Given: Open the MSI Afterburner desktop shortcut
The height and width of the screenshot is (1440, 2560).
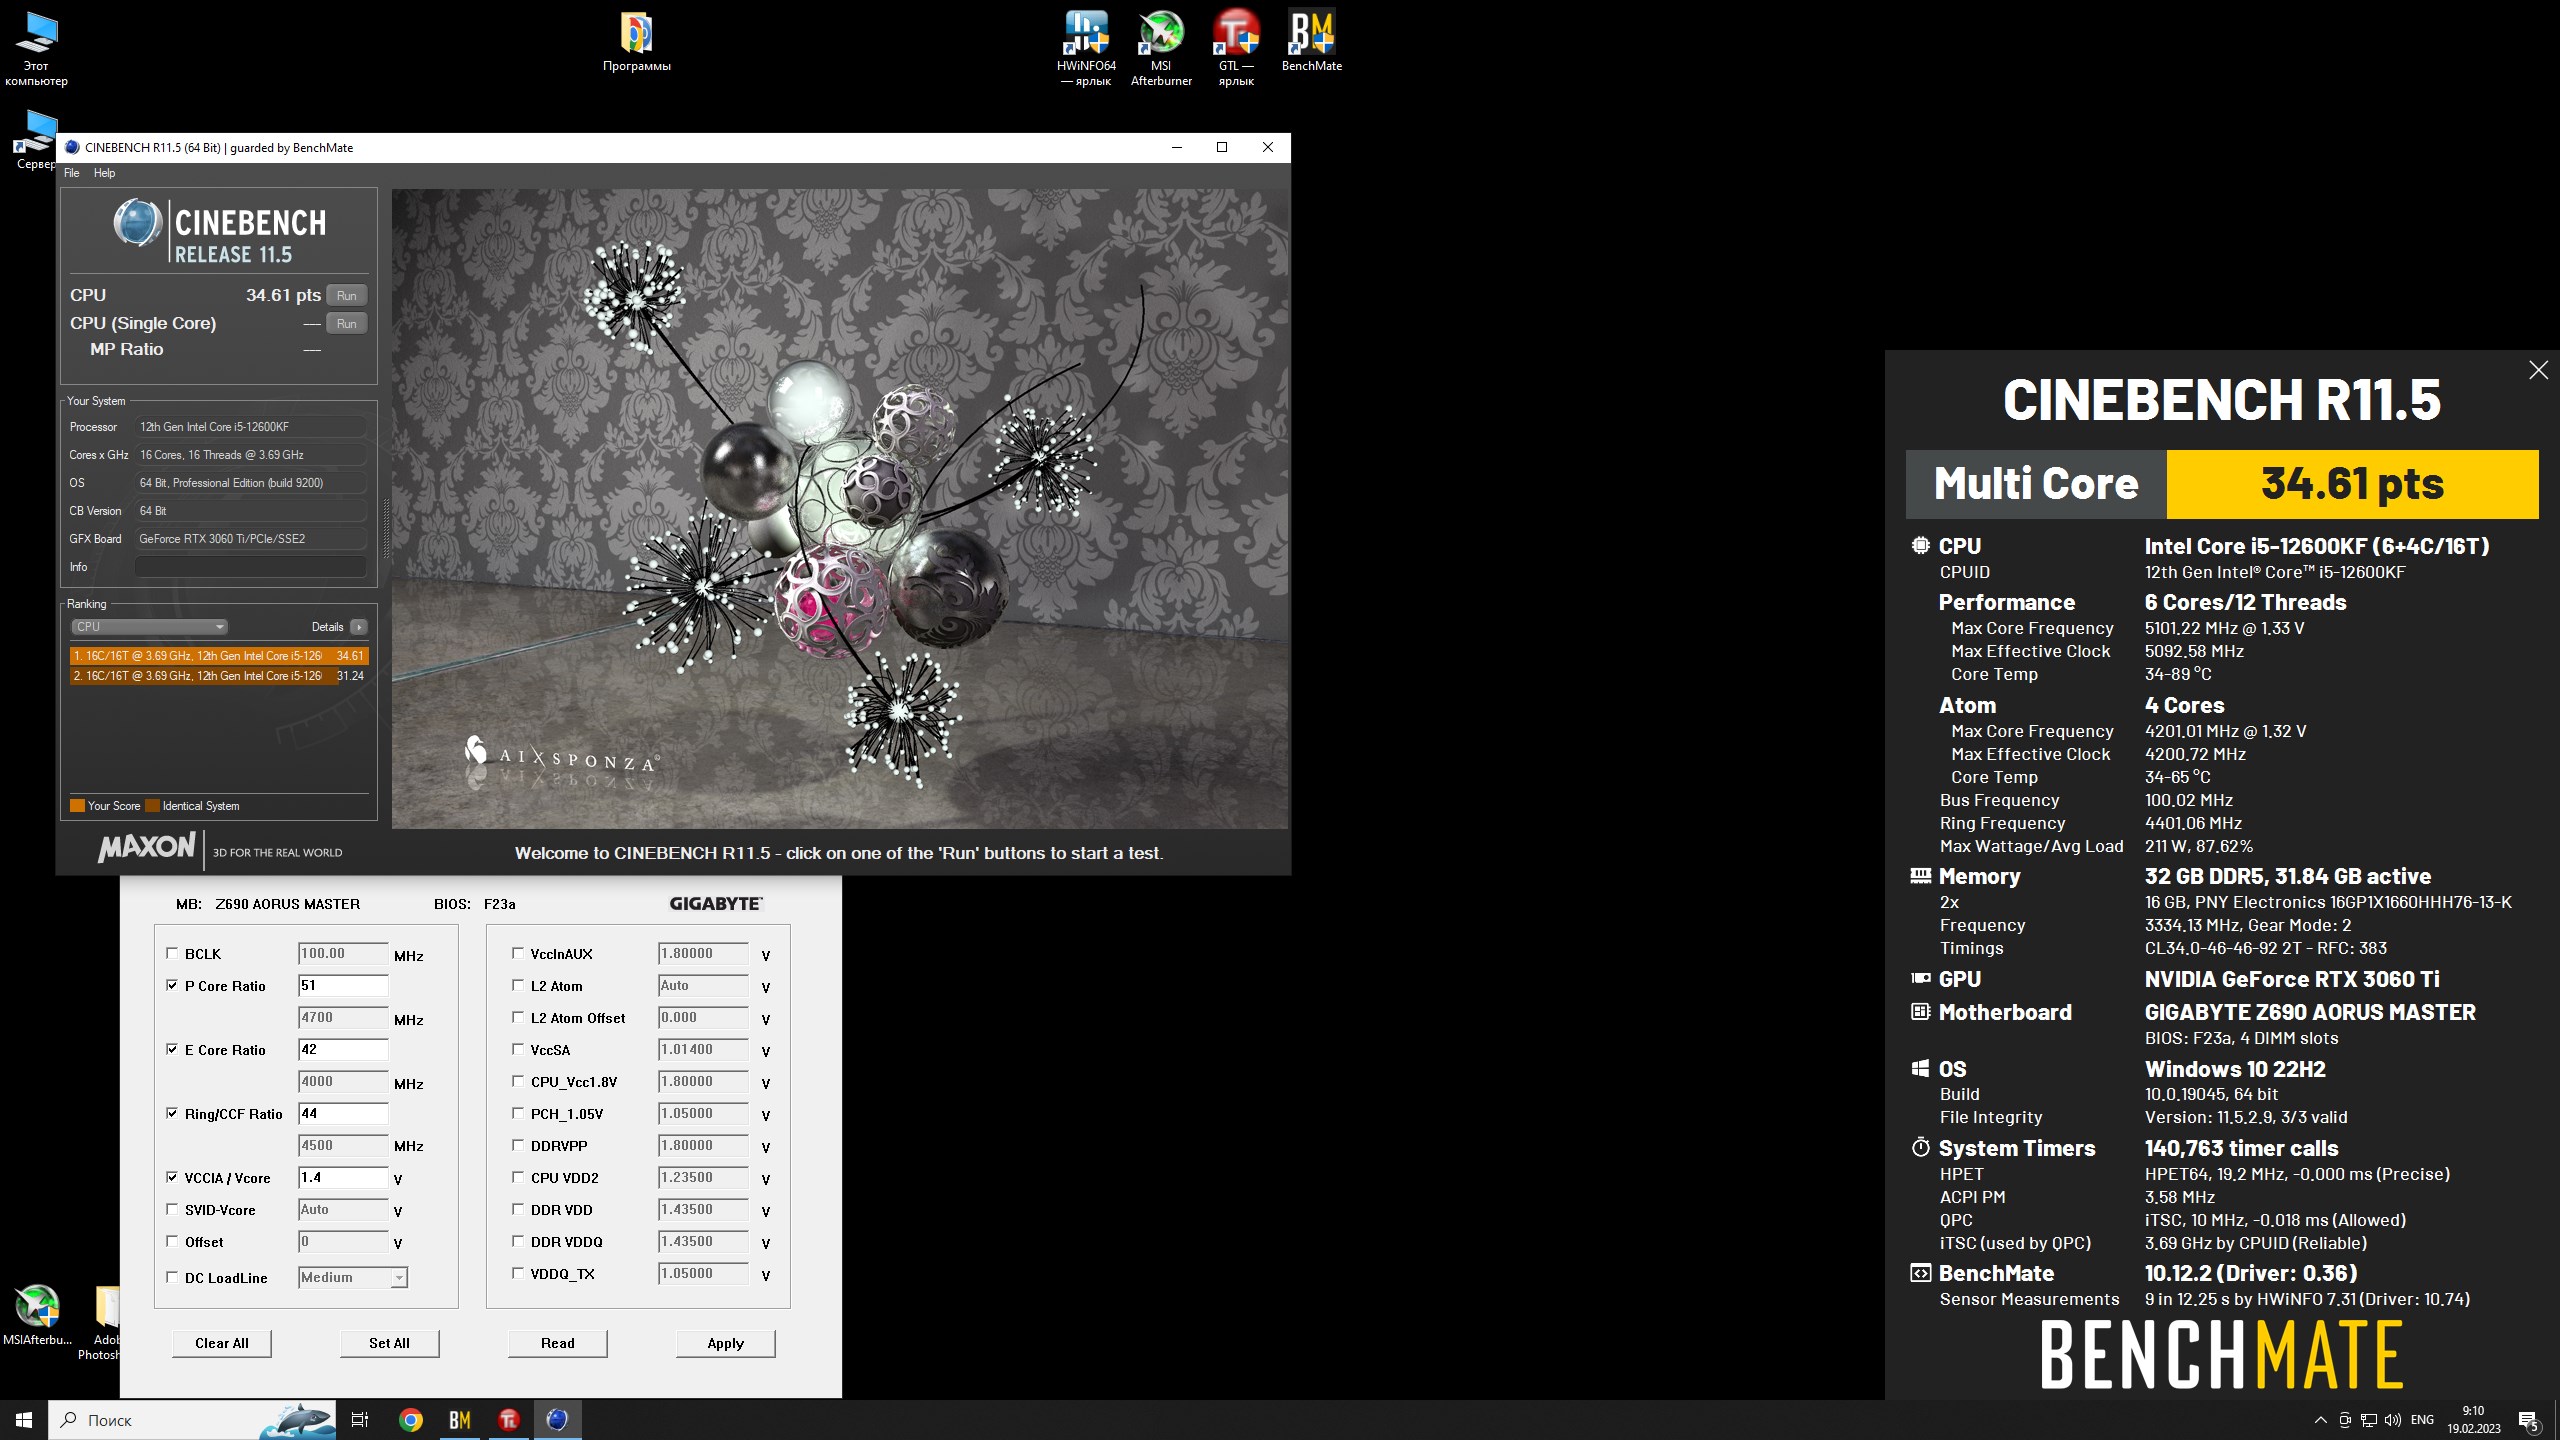Looking at the screenshot, I should coord(1161,48).
